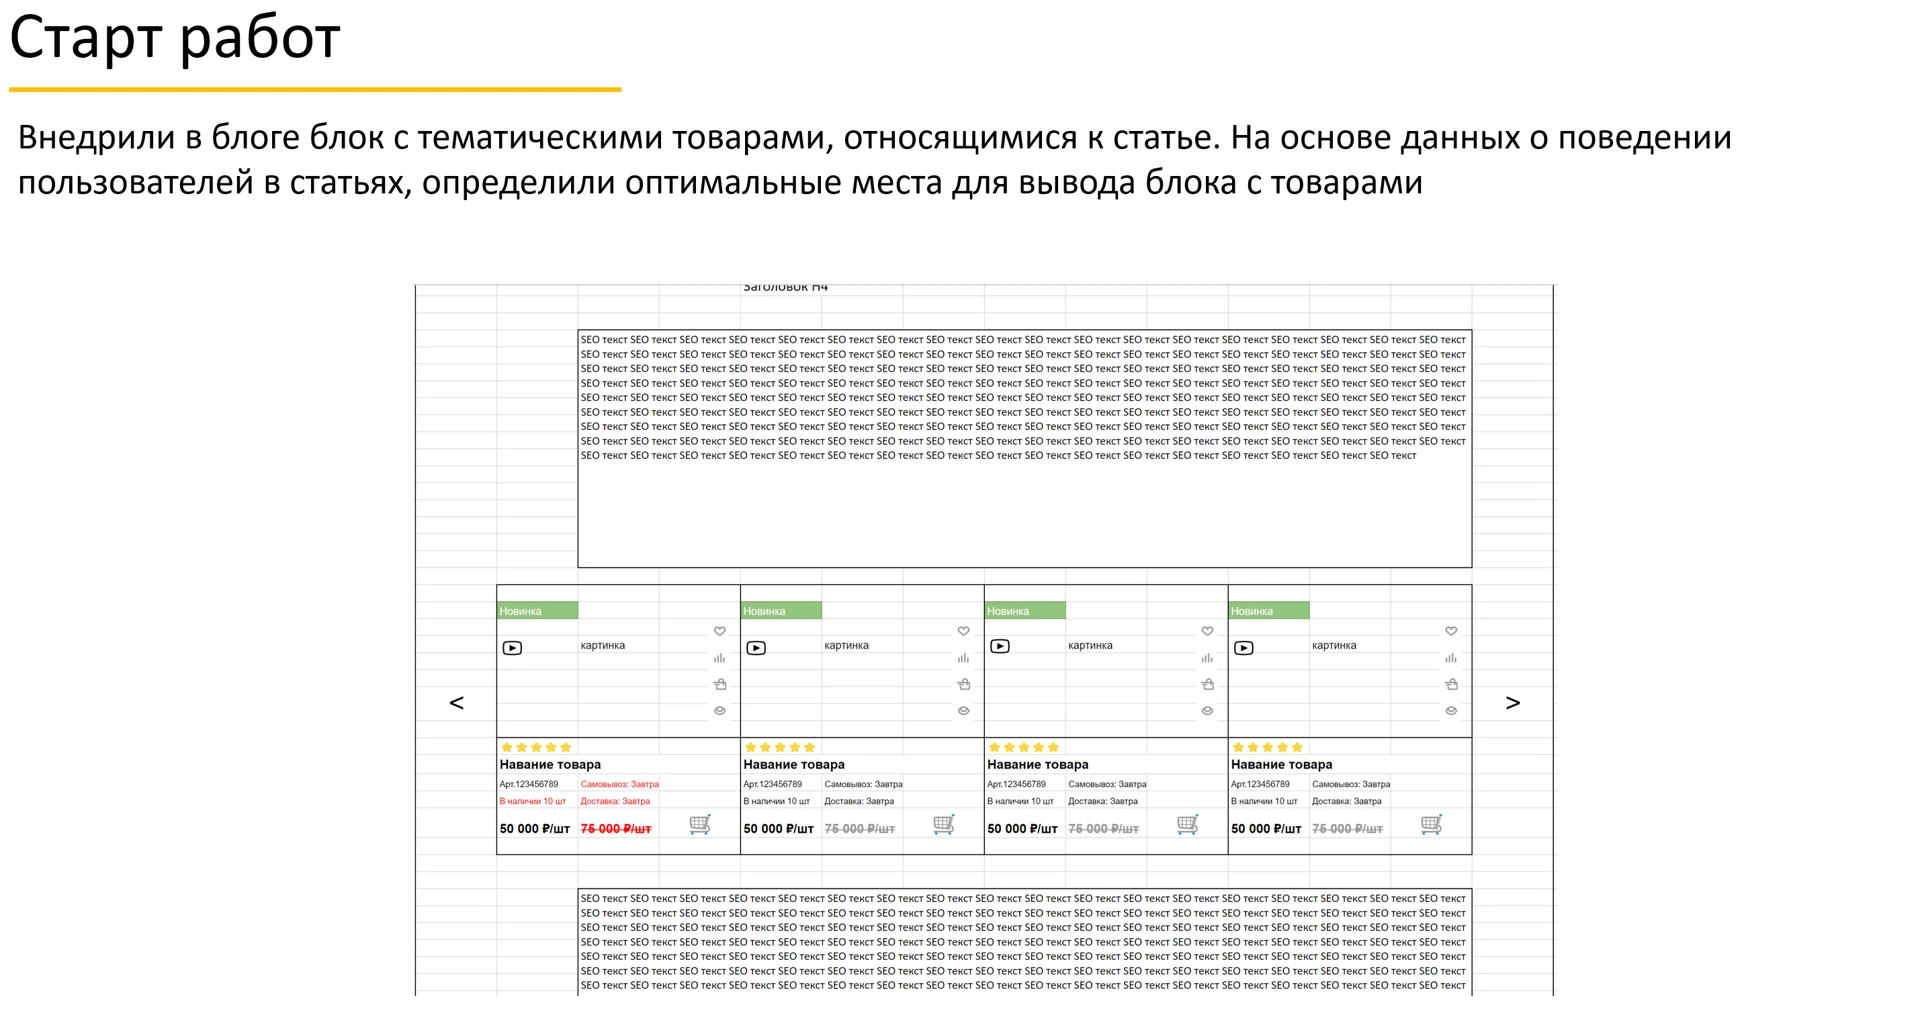Play video on the third product card
Viewport: 1920px width, 1031px height.
coord(1000,647)
